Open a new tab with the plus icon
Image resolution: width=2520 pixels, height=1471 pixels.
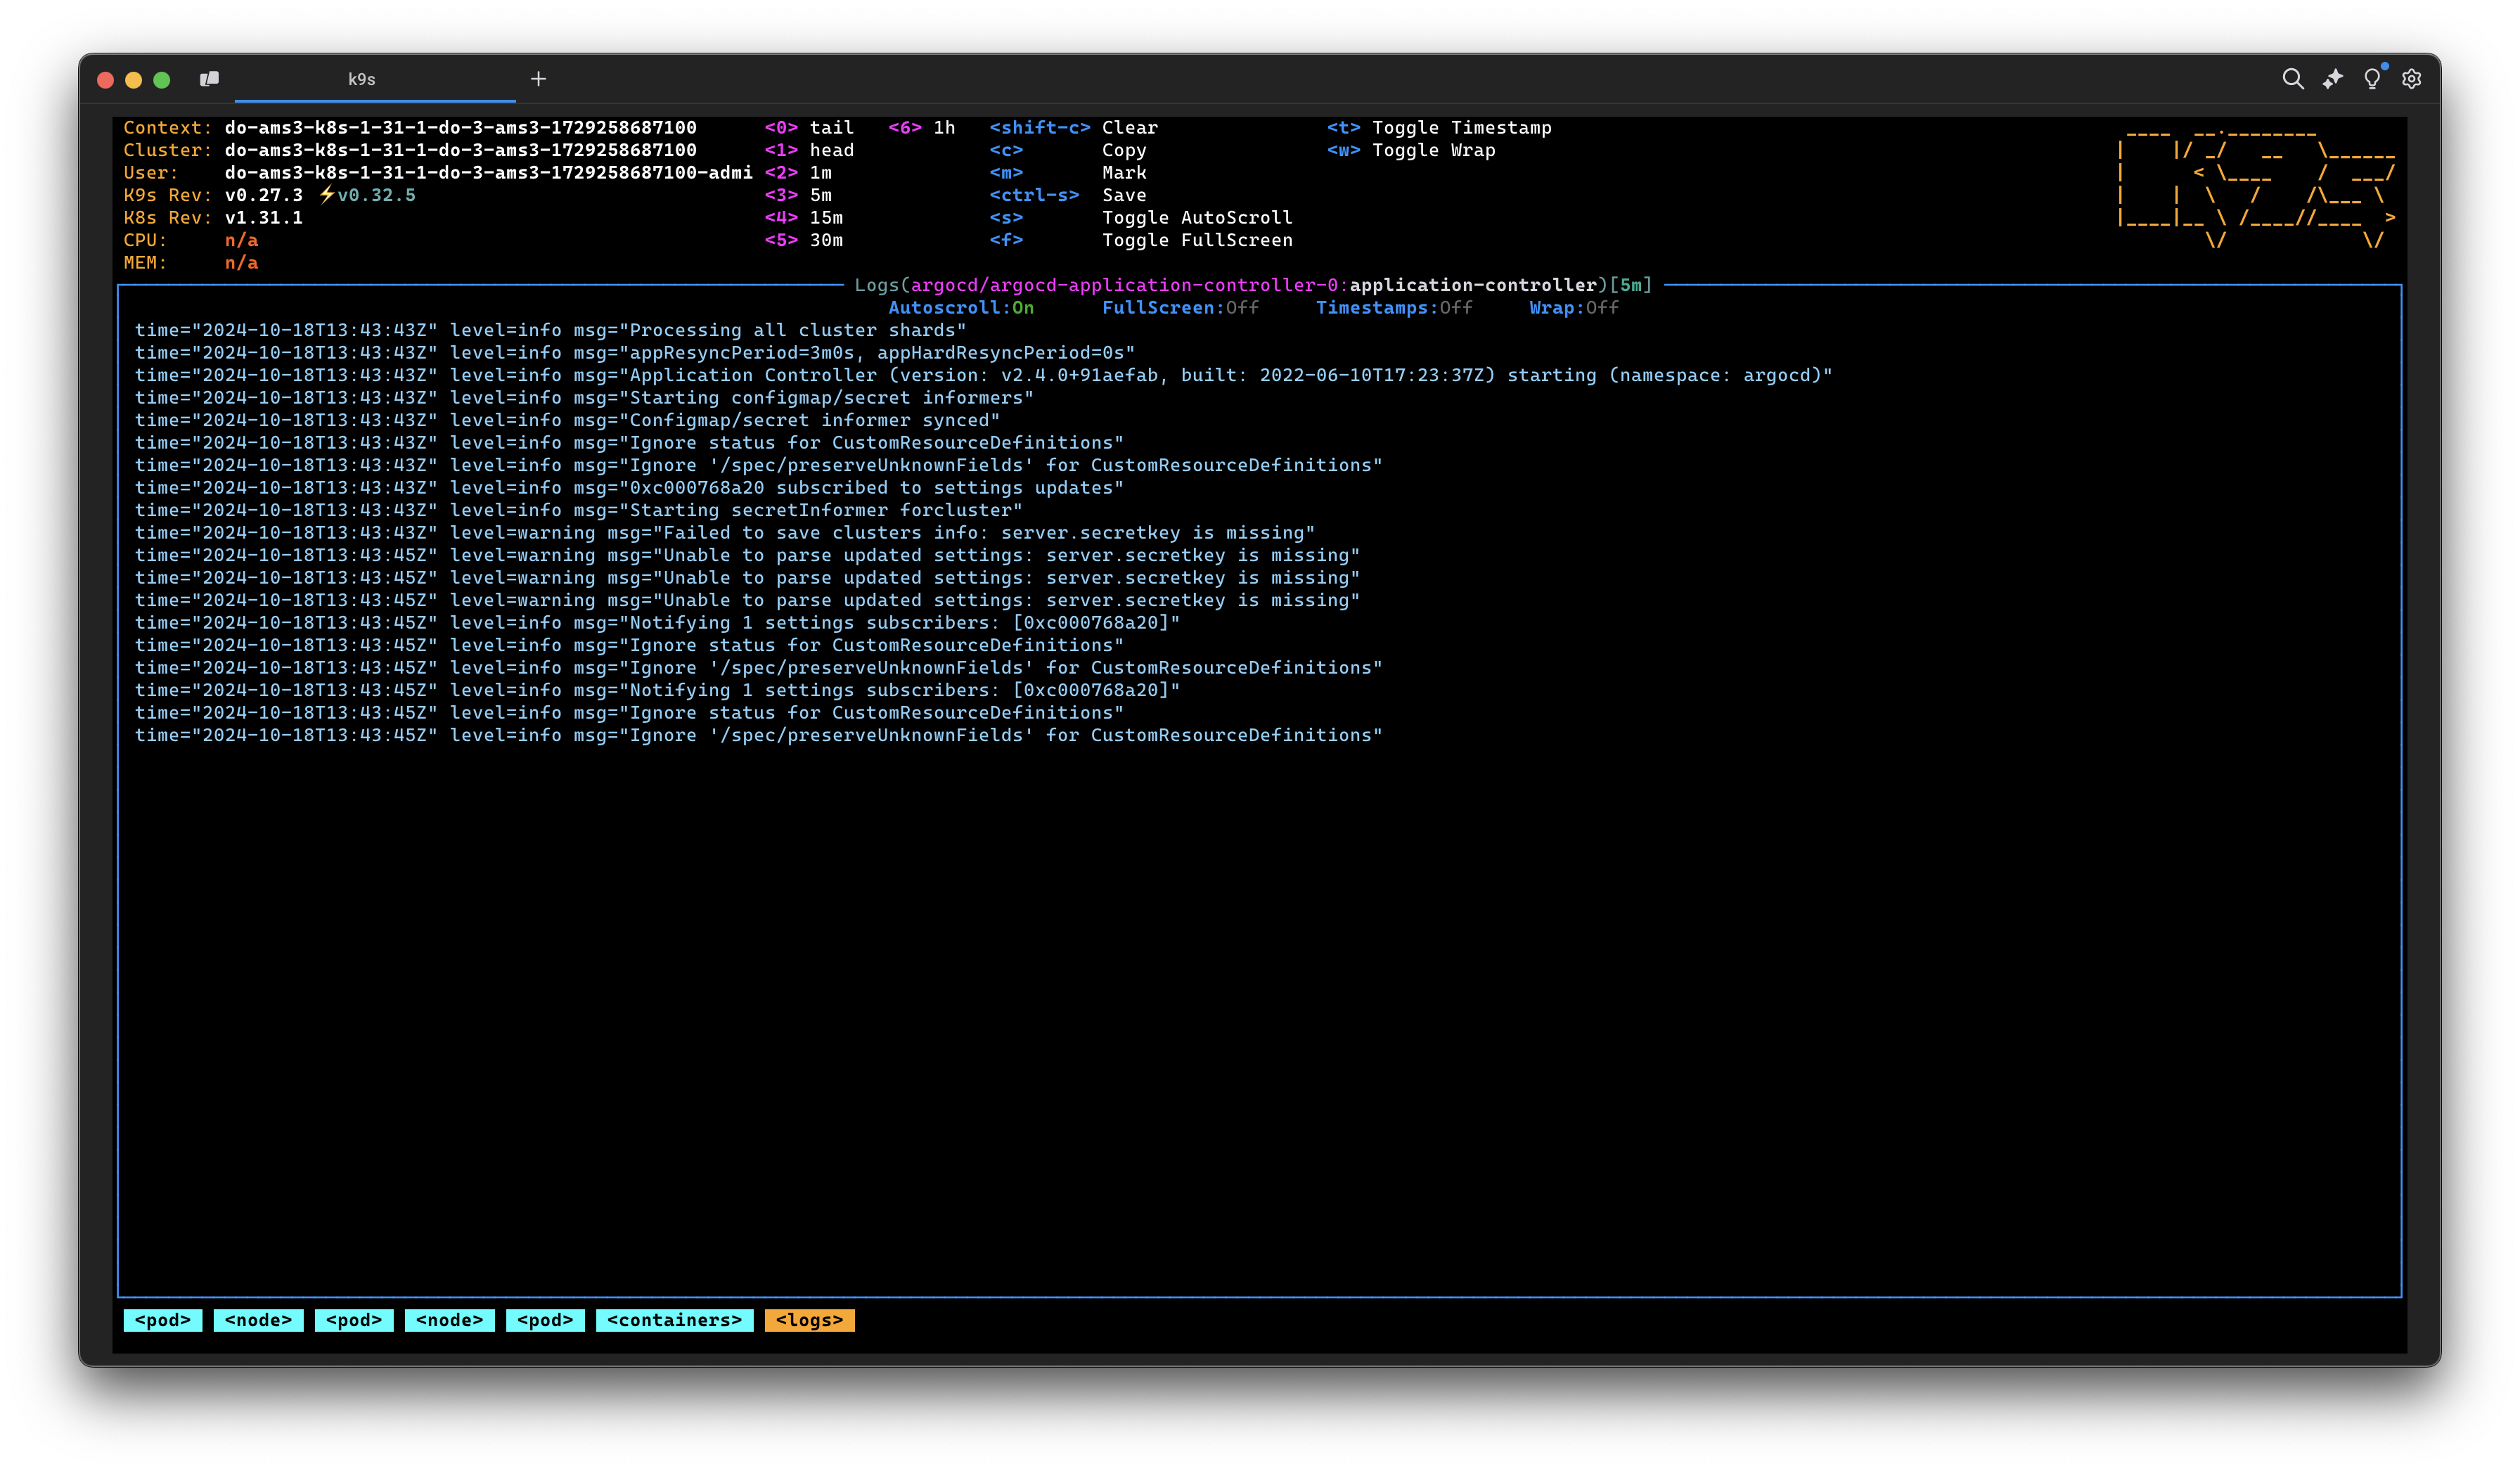(538, 79)
